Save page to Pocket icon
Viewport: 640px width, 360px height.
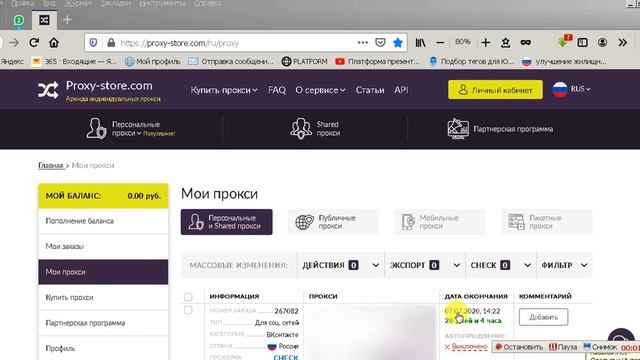380,42
